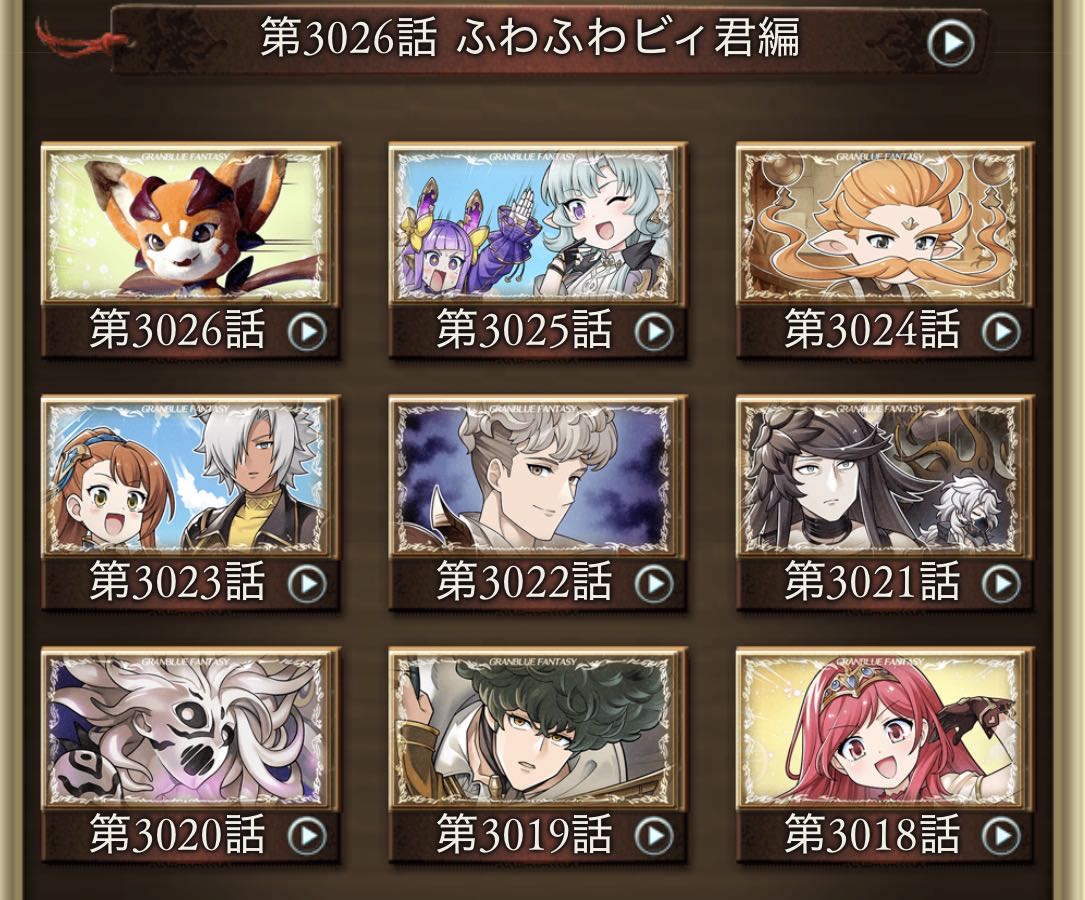This screenshot has height=900, width=1085.
Task: Click play icon beside 第3022話 label
Action: click(x=654, y=585)
